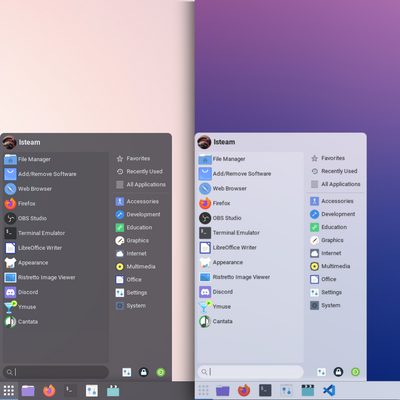Open the settings icon beside the dark search bar
Screen dimensions: 400x400
pyautogui.click(x=127, y=372)
